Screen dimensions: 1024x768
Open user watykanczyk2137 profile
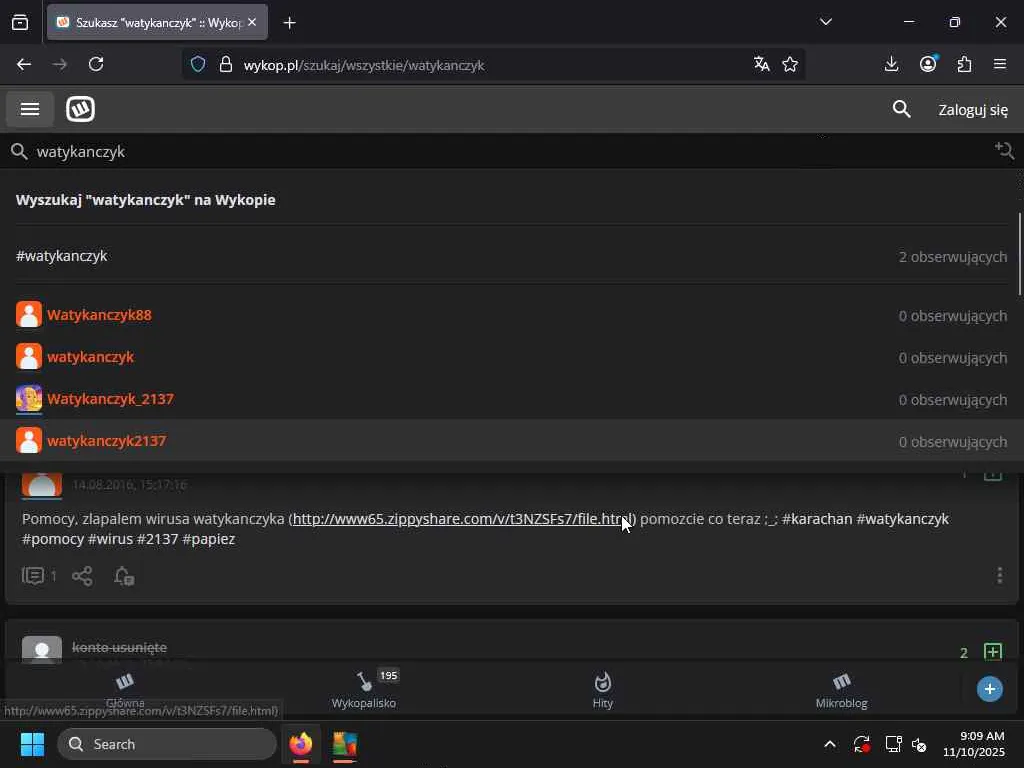106,441
